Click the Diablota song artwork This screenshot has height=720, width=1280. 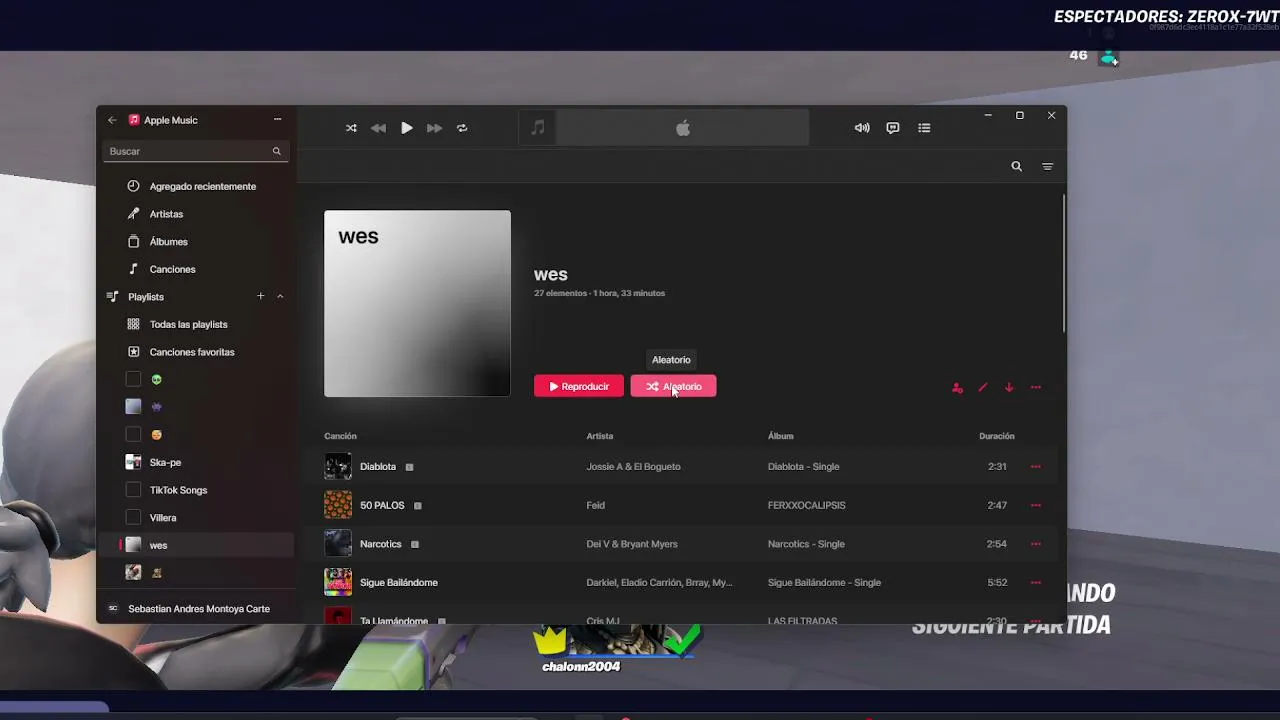pos(338,466)
